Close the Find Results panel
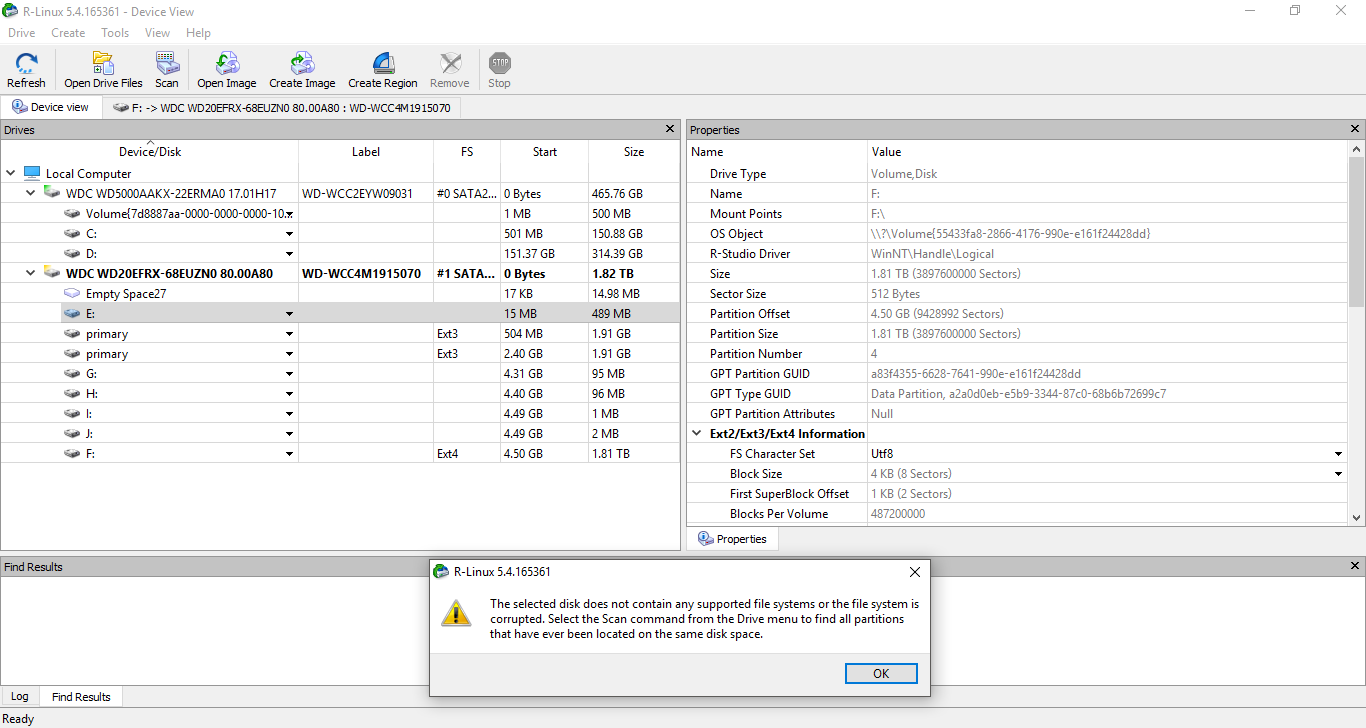The height and width of the screenshot is (728, 1366). click(1356, 566)
